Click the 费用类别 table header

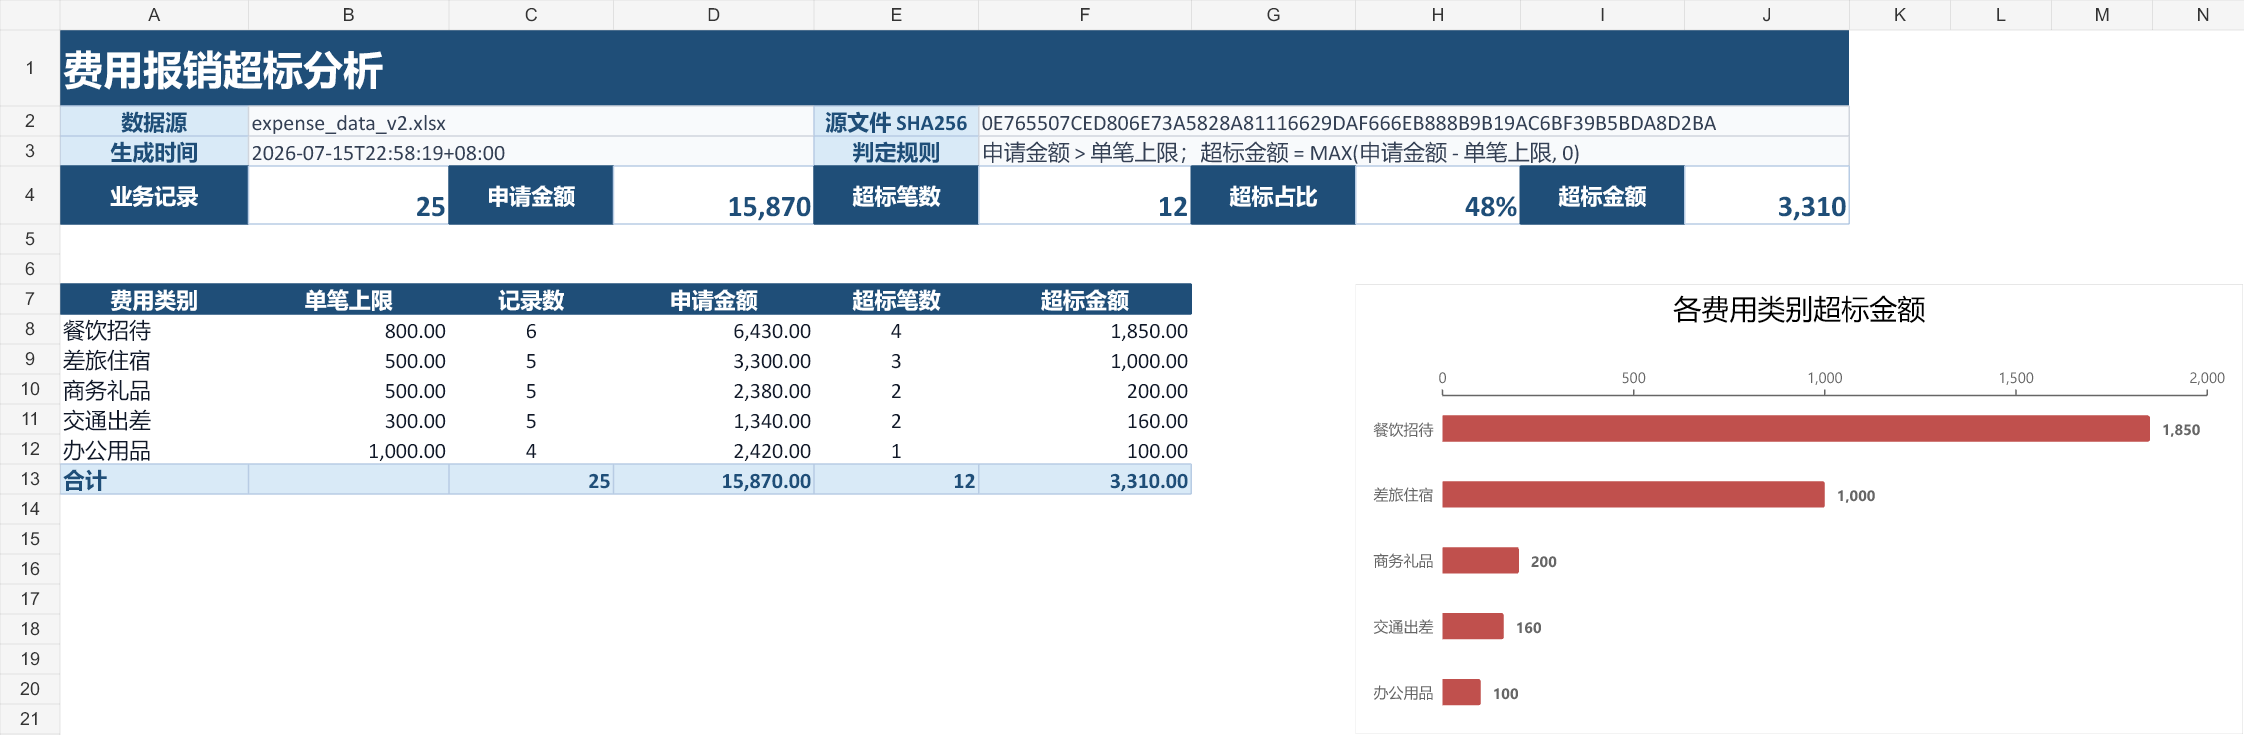point(154,300)
